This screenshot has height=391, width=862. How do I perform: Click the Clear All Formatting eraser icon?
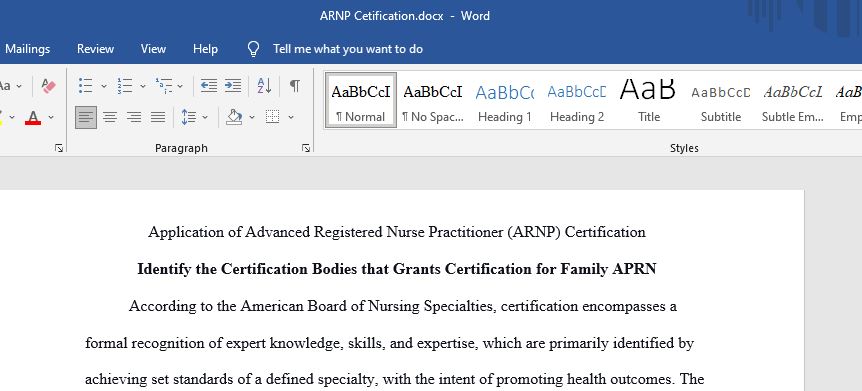(x=48, y=86)
